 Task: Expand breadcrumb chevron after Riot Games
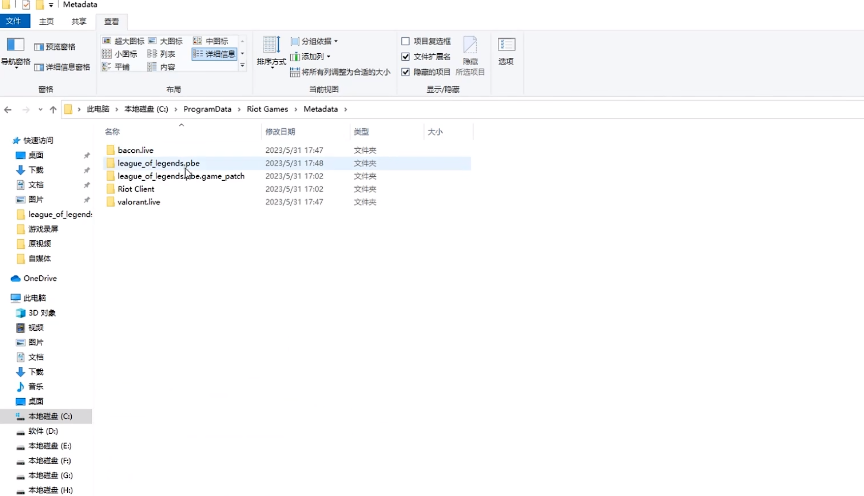(x=296, y=110)
